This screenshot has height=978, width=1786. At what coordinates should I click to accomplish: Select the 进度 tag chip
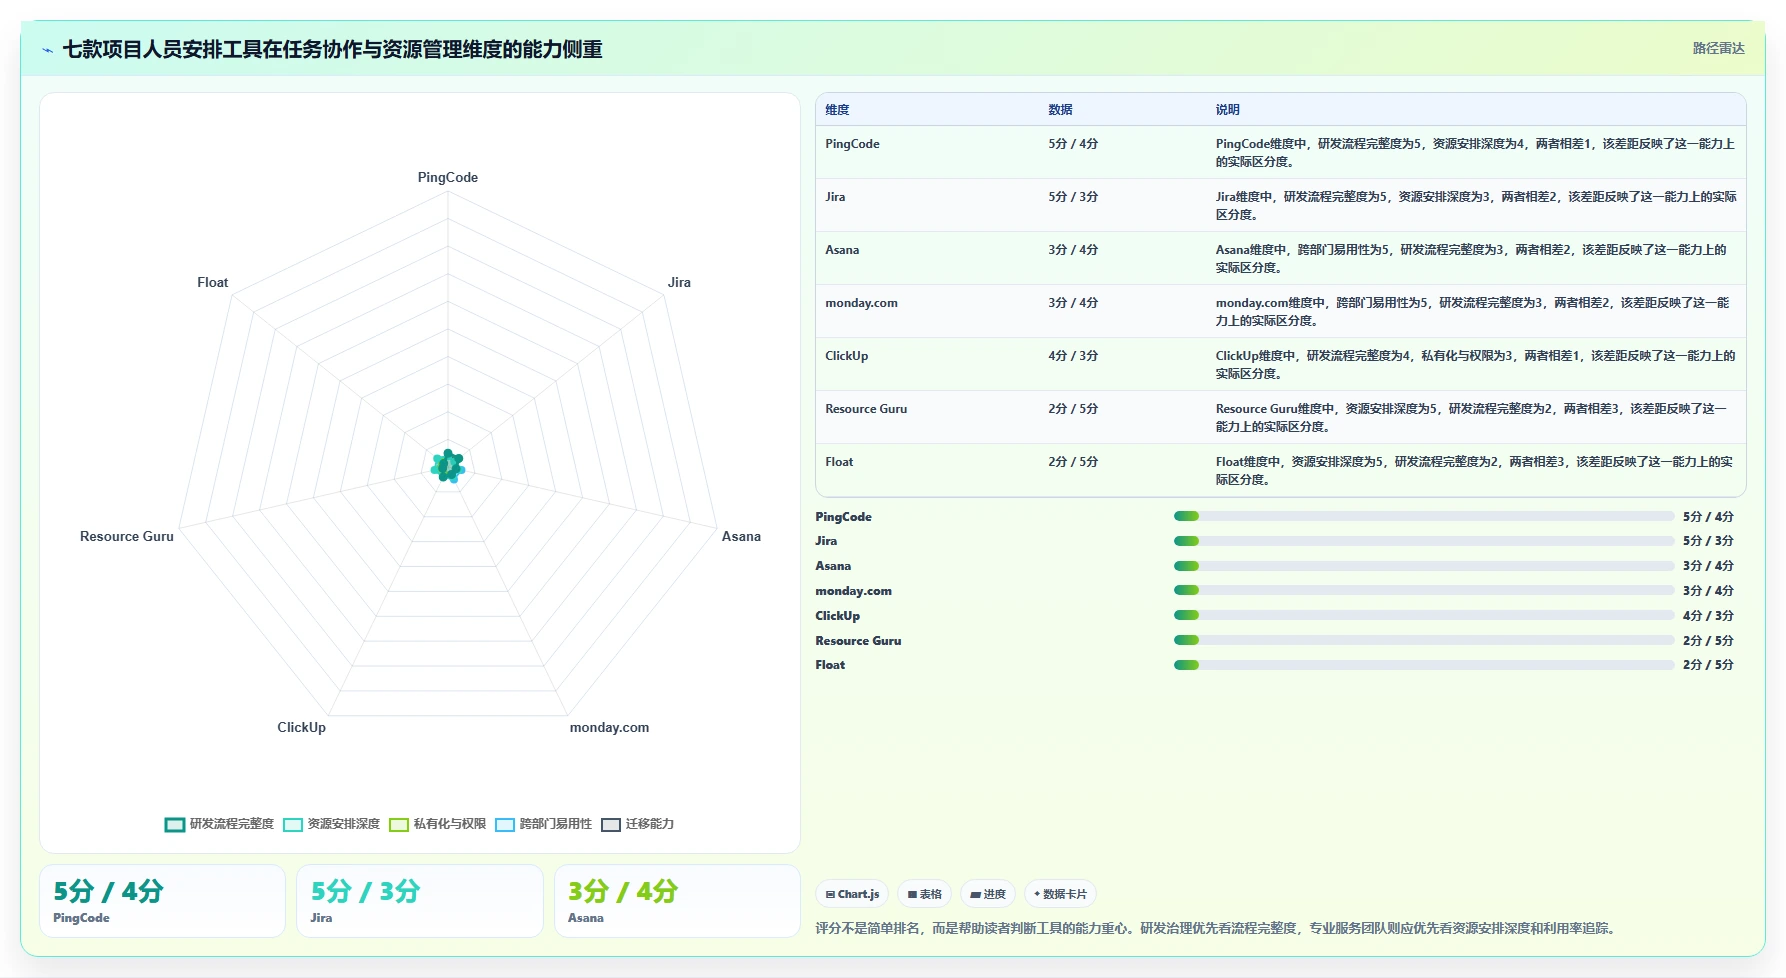[x=988, y=894]
